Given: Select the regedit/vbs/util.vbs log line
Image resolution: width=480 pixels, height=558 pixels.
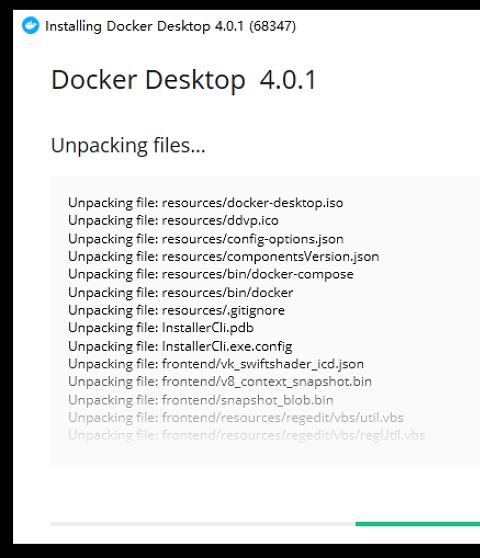Looking at the screenshot, I should [236, 418].
